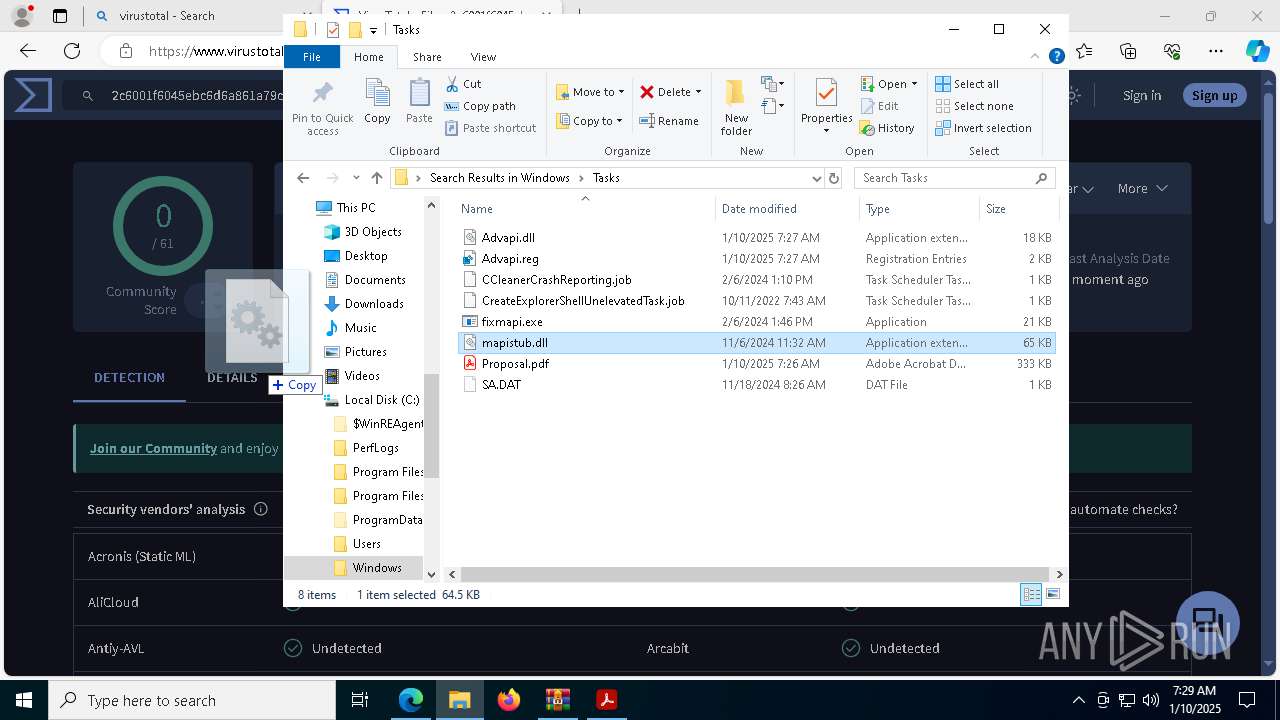Create a New folder
This screenshot has width=1280, height=720.
(x=736, y=107)
